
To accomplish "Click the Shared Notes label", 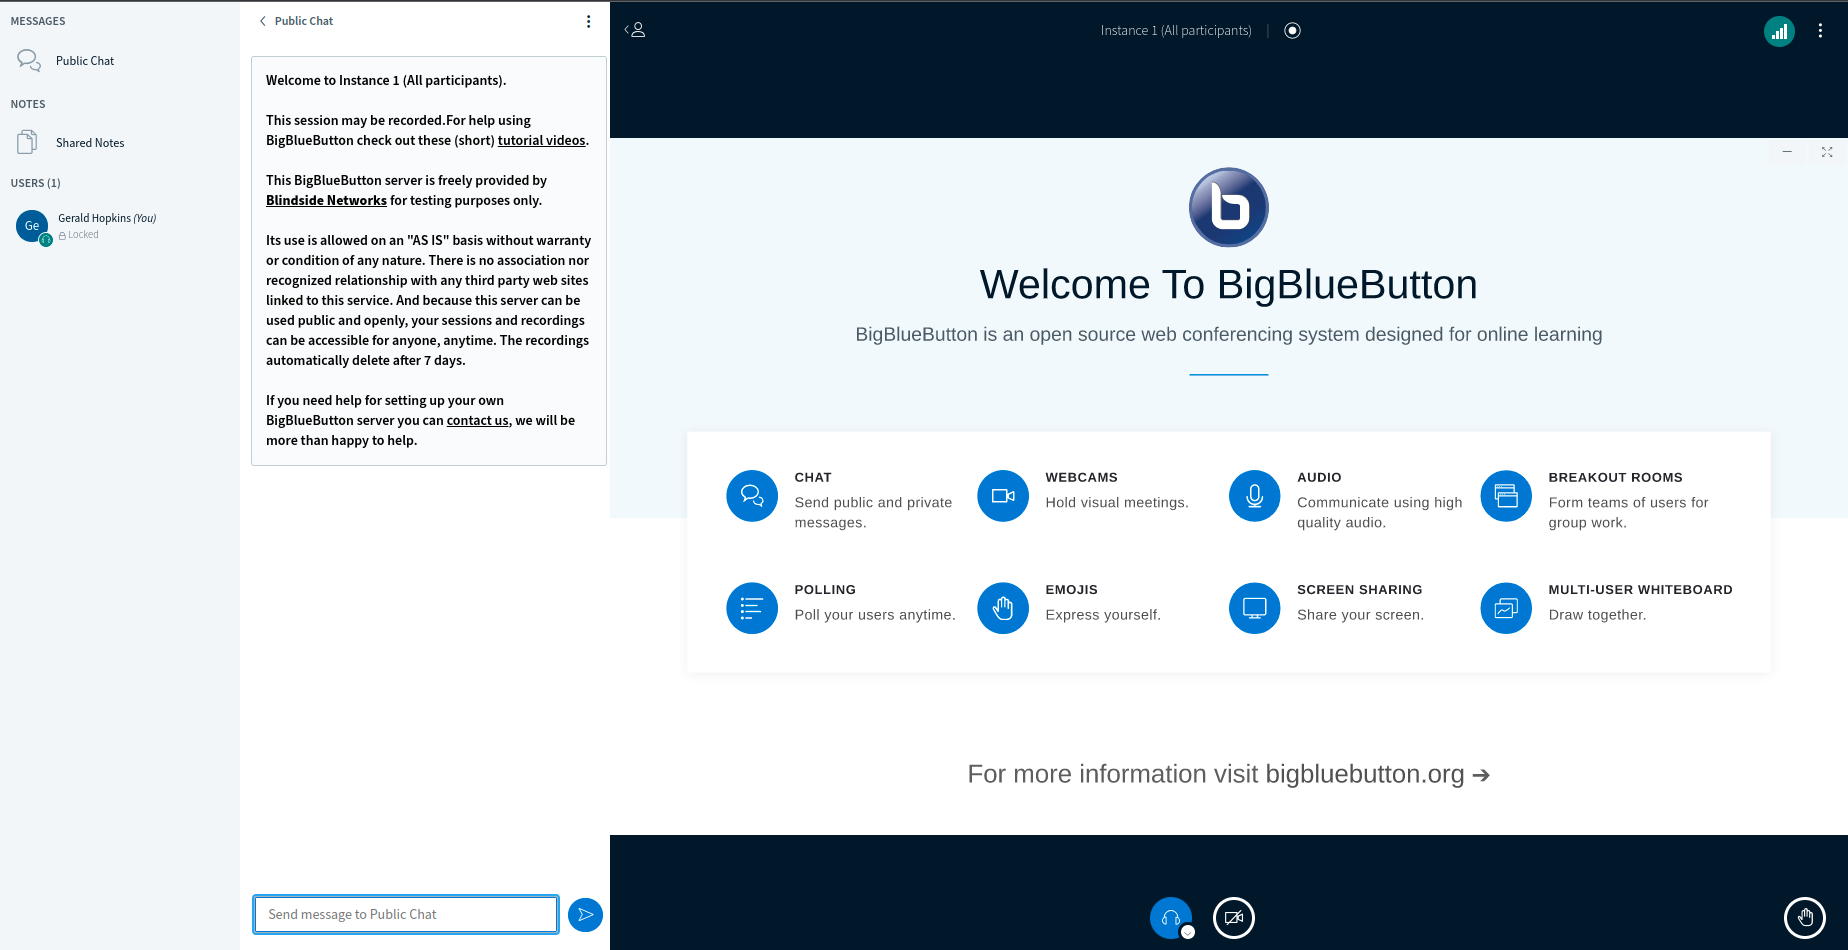I will click(90, 143).
